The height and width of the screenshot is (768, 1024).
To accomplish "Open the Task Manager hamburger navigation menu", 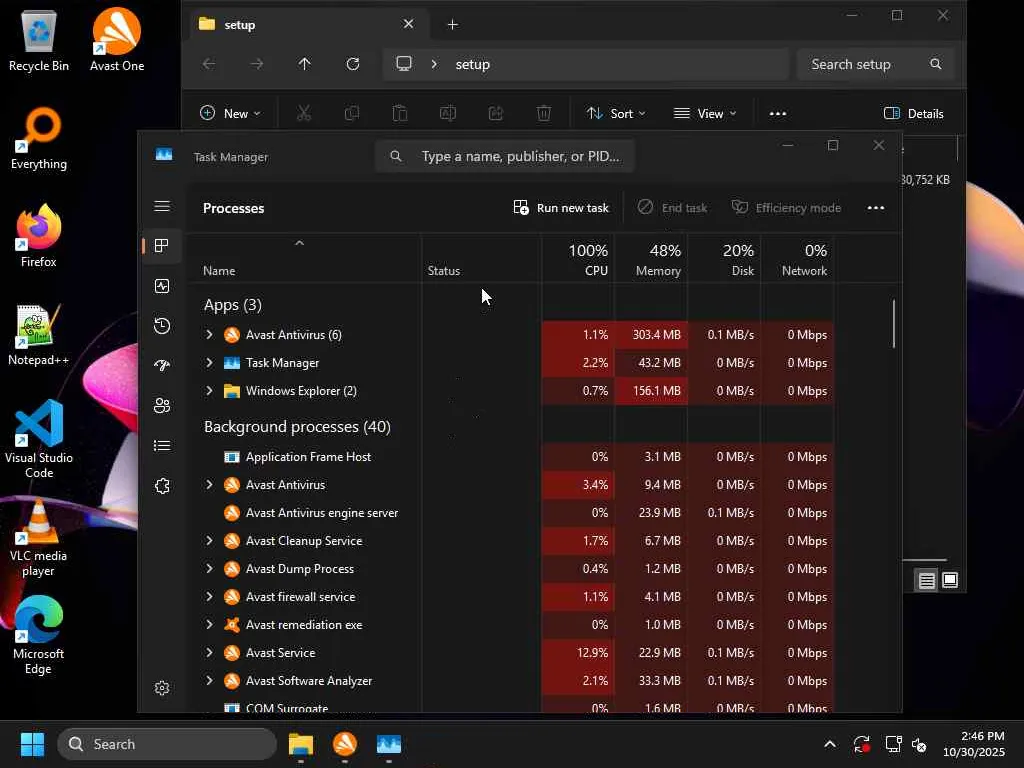I will [x=162, y=206].
